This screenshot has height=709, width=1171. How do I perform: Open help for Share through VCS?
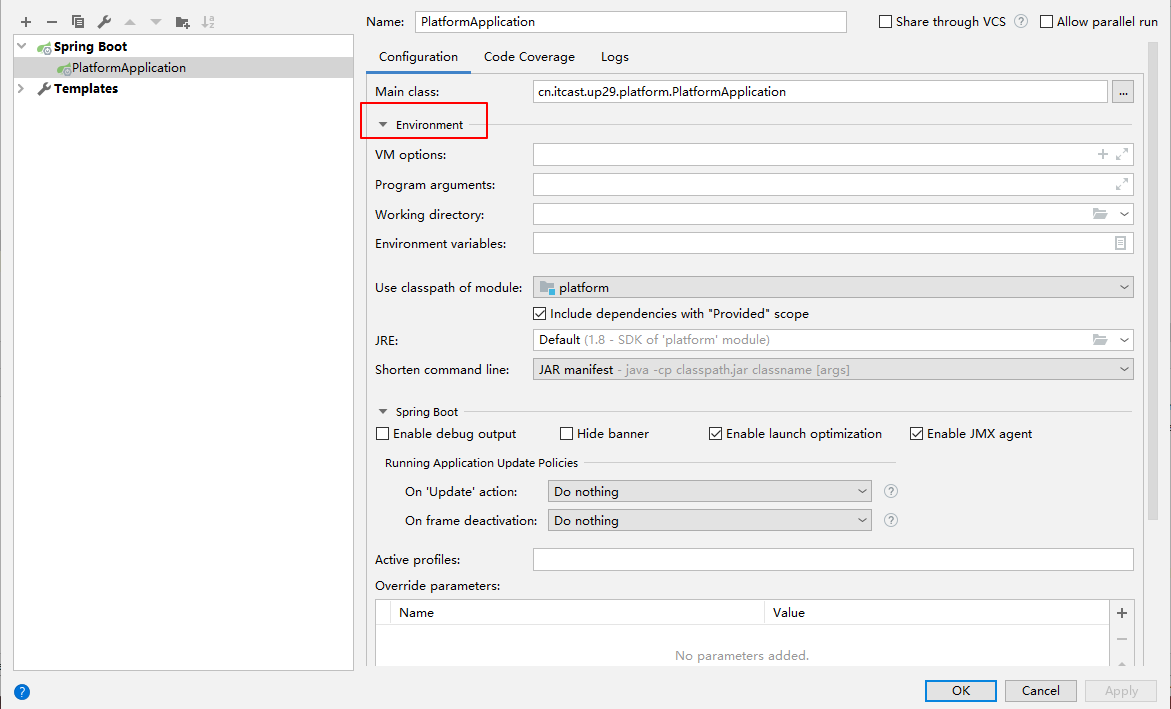pos(1021,22)
